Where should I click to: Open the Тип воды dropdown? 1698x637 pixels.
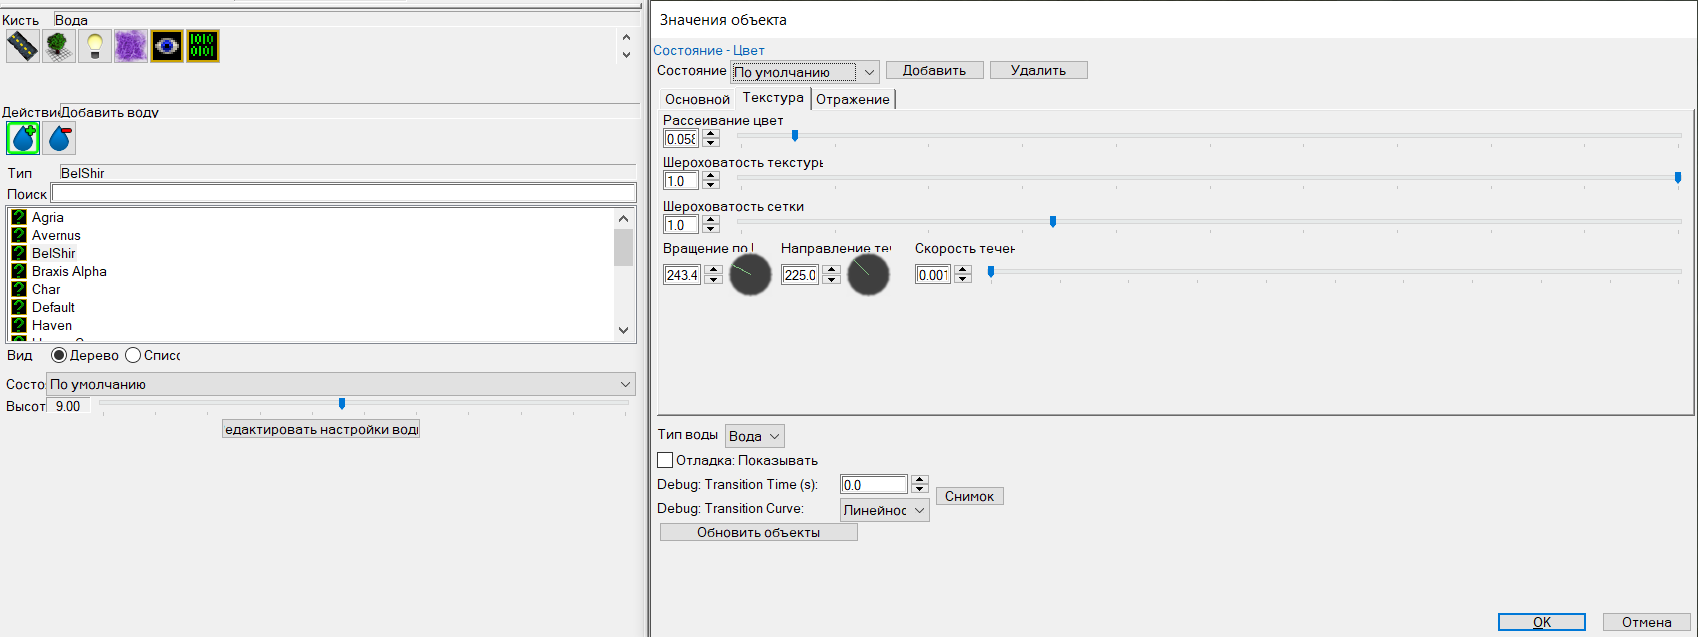(x=755, y=436)
